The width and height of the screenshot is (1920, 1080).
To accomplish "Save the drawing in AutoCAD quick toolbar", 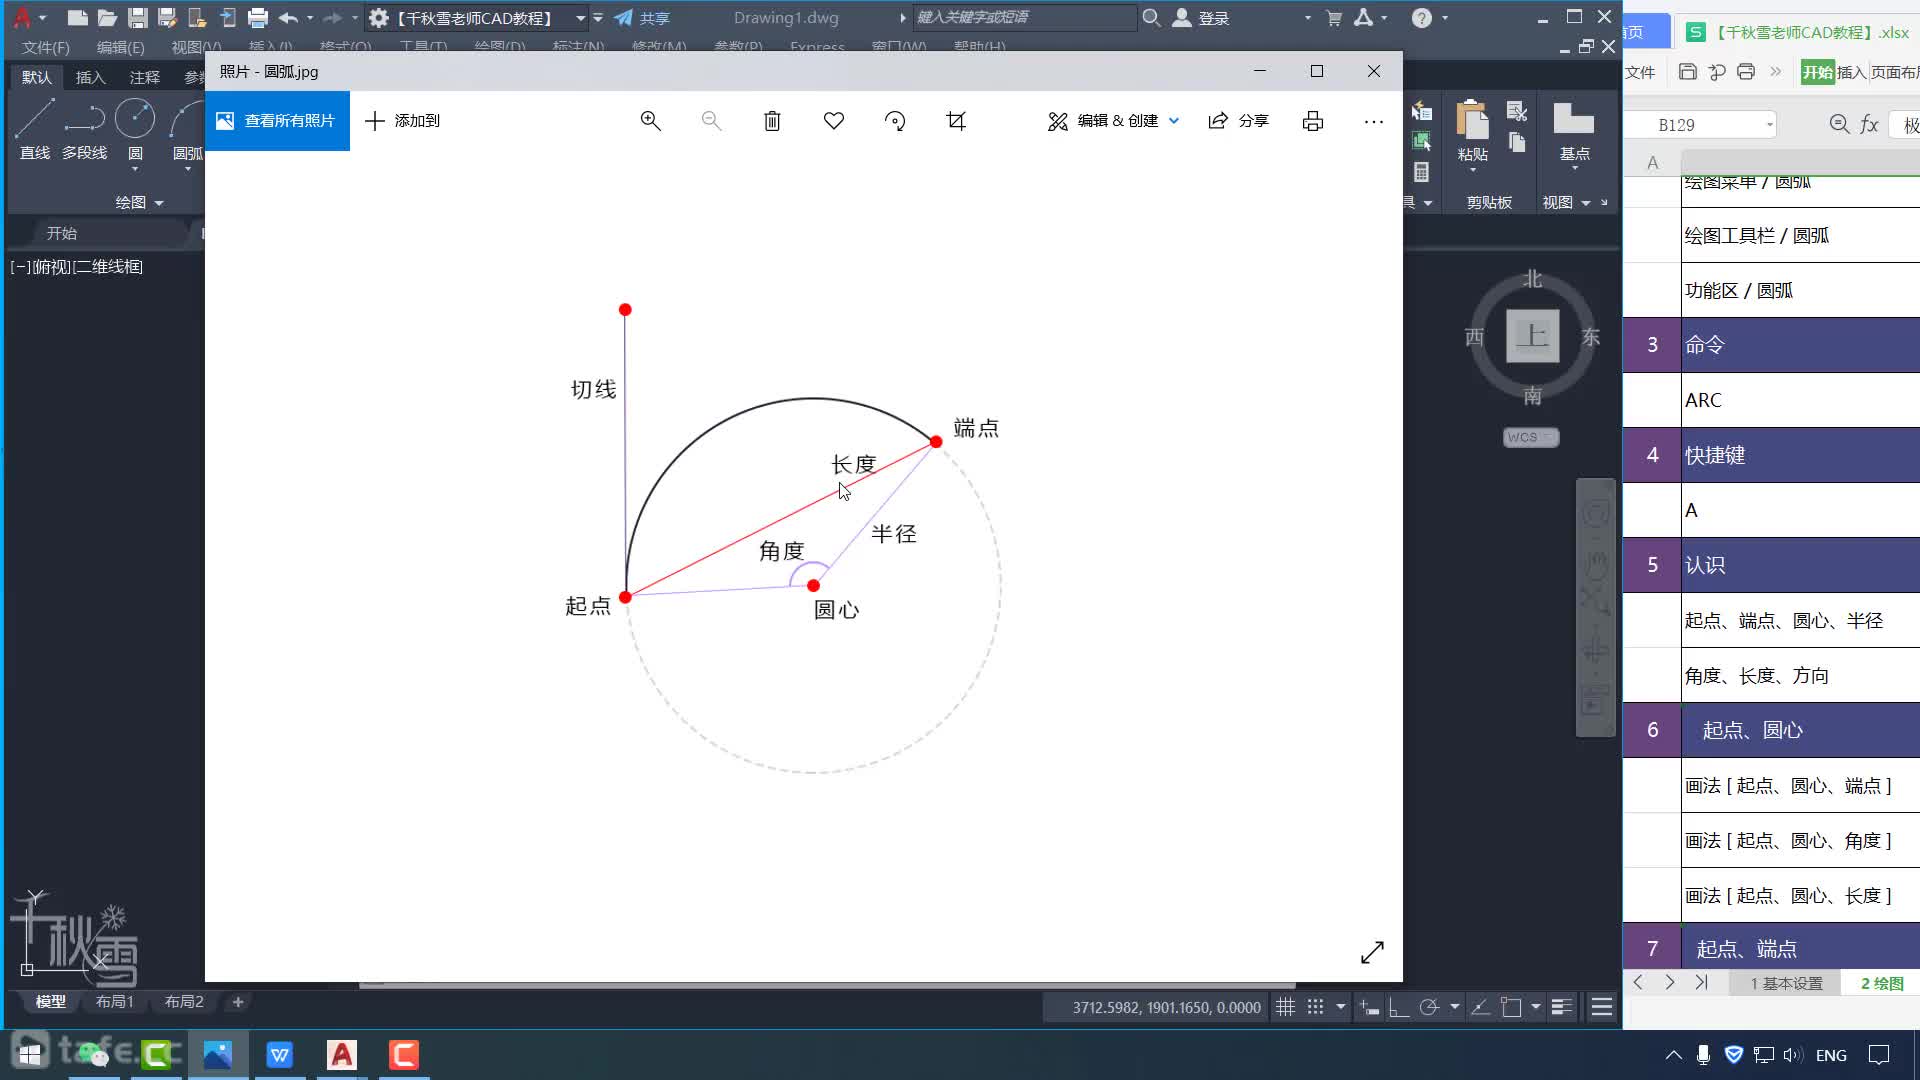I will tap(138, 18).
